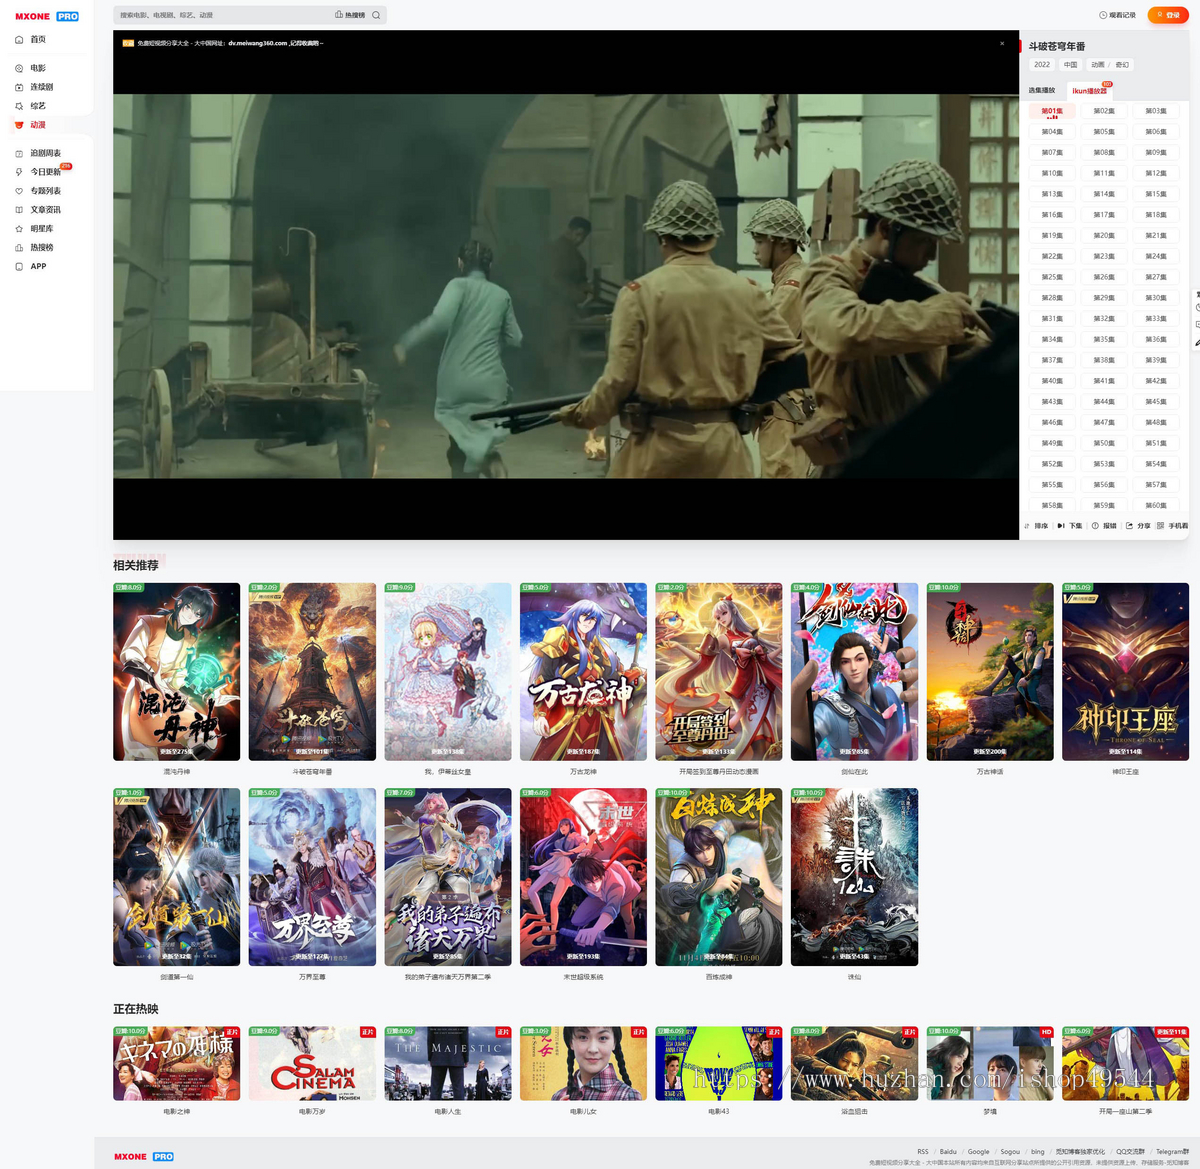Open the 首页 home sidebar item
The height and width of the screenshot is (1169, 1200).
click(x=31, y=39)
